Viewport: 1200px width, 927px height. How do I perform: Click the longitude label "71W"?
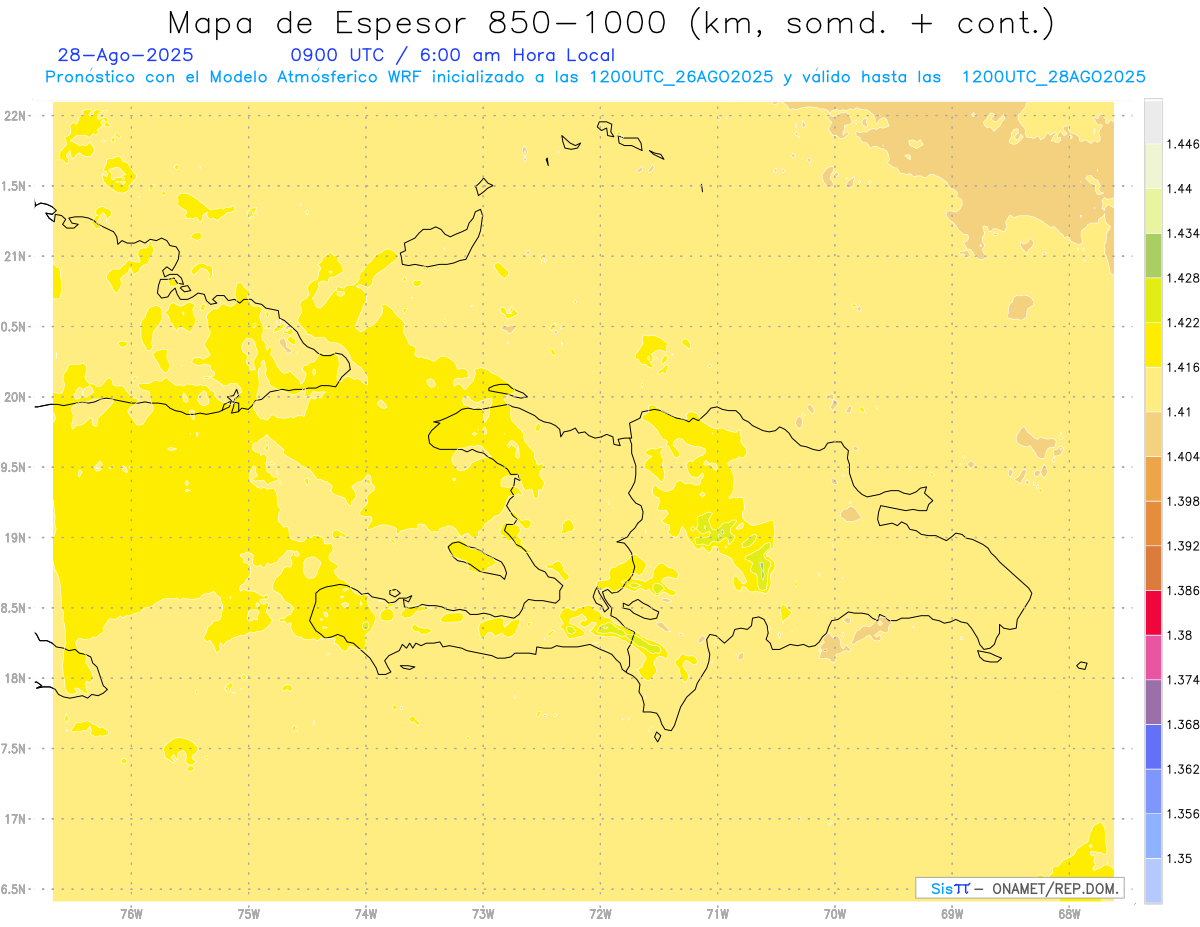(x=717, y=914)
